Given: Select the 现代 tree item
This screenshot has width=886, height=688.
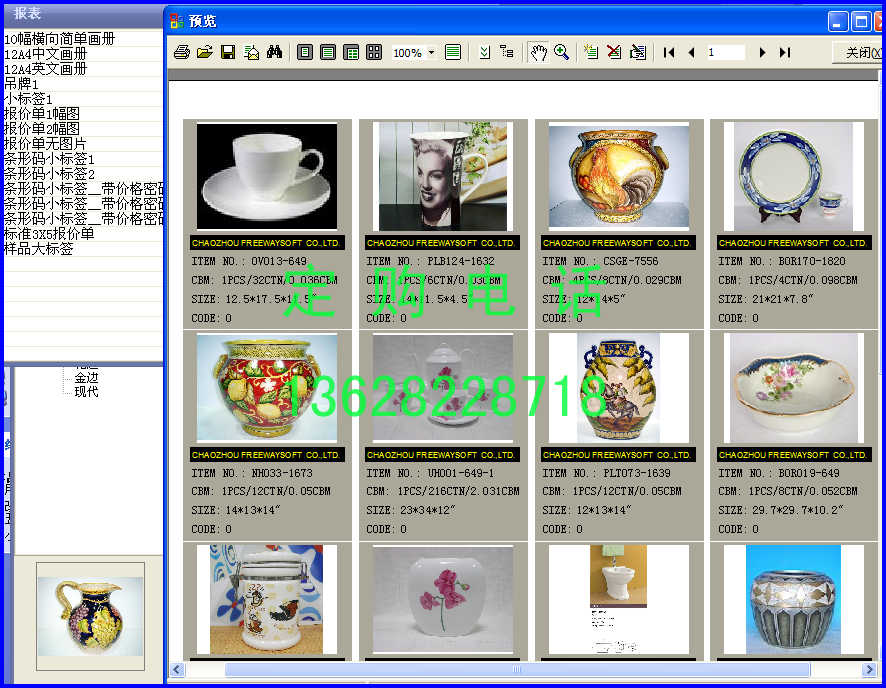Looking at the screenshot, I should pos(86,391).
